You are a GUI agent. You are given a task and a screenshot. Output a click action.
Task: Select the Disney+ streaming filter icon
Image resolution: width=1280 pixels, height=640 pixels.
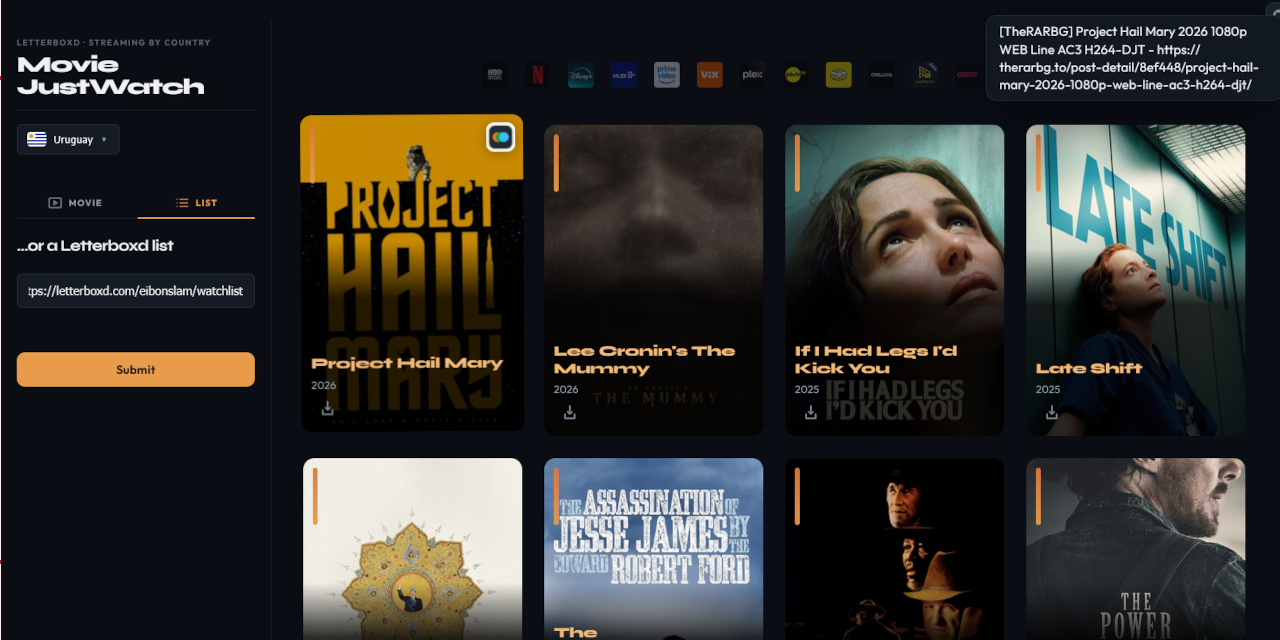point(581,74)
